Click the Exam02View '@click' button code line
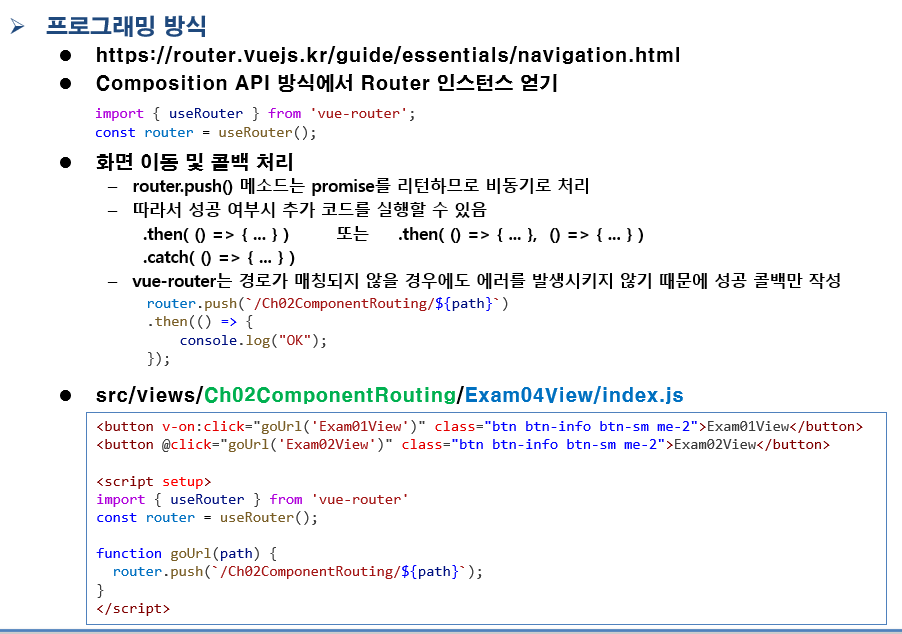Viewport: 902px width, 634px height. coord(463,445)
